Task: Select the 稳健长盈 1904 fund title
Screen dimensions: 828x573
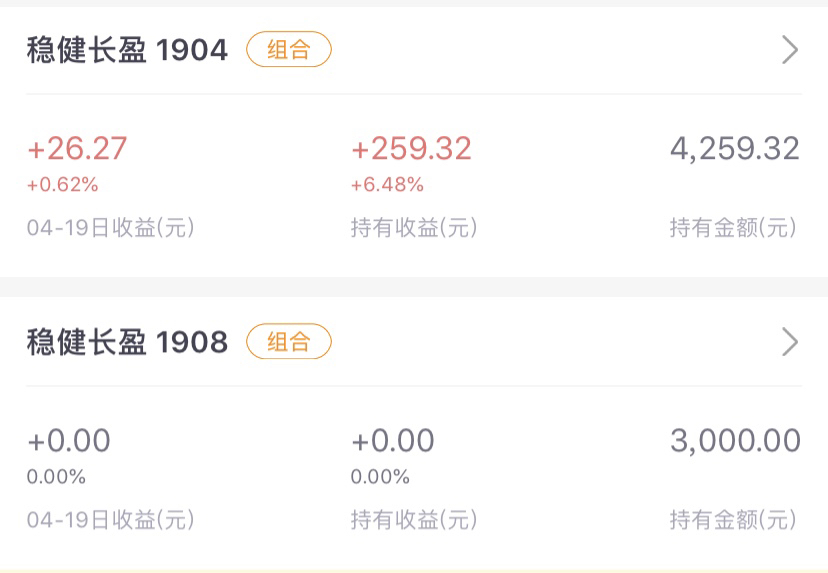Action: pos(127,50)
